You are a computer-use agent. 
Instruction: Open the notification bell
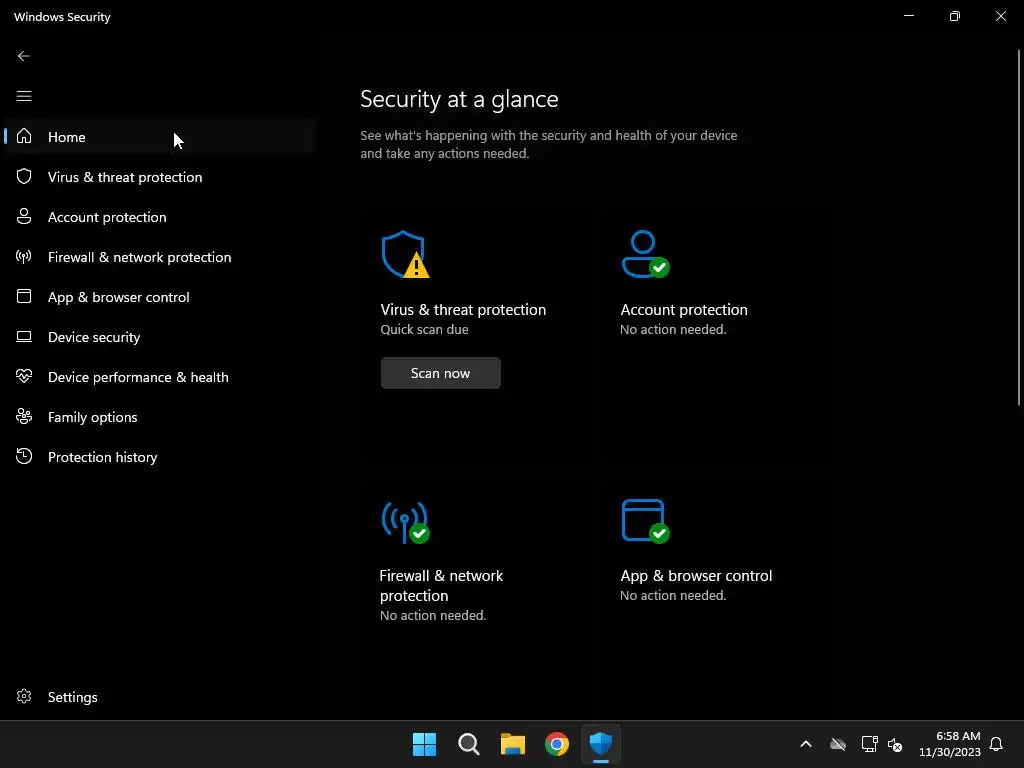(x=996, y=744)
